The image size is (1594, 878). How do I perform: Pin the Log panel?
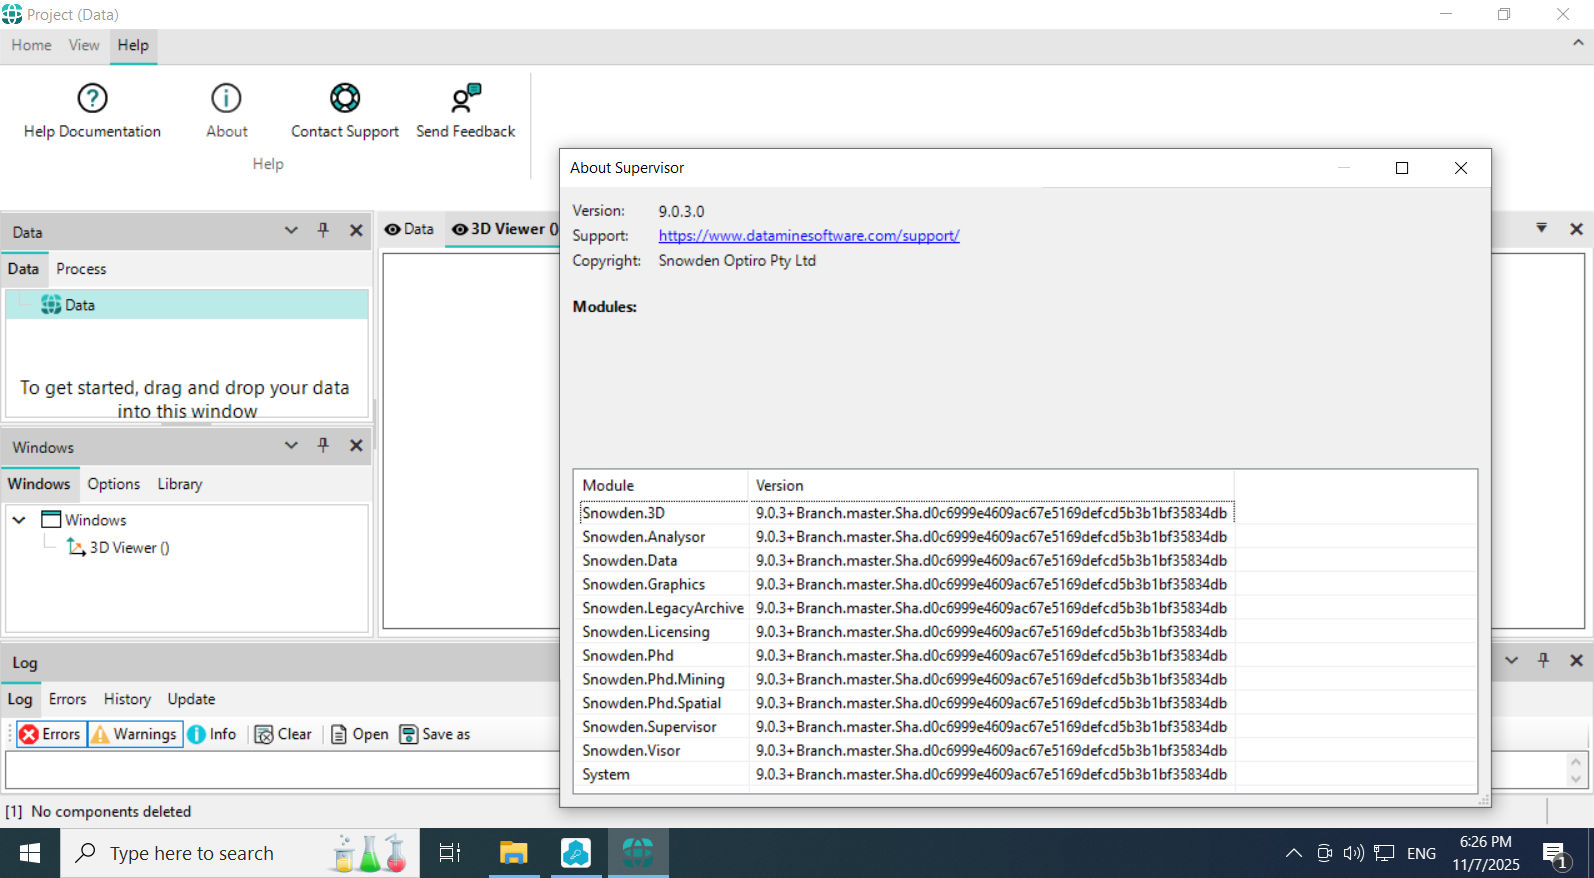(x=1543, y=661)
